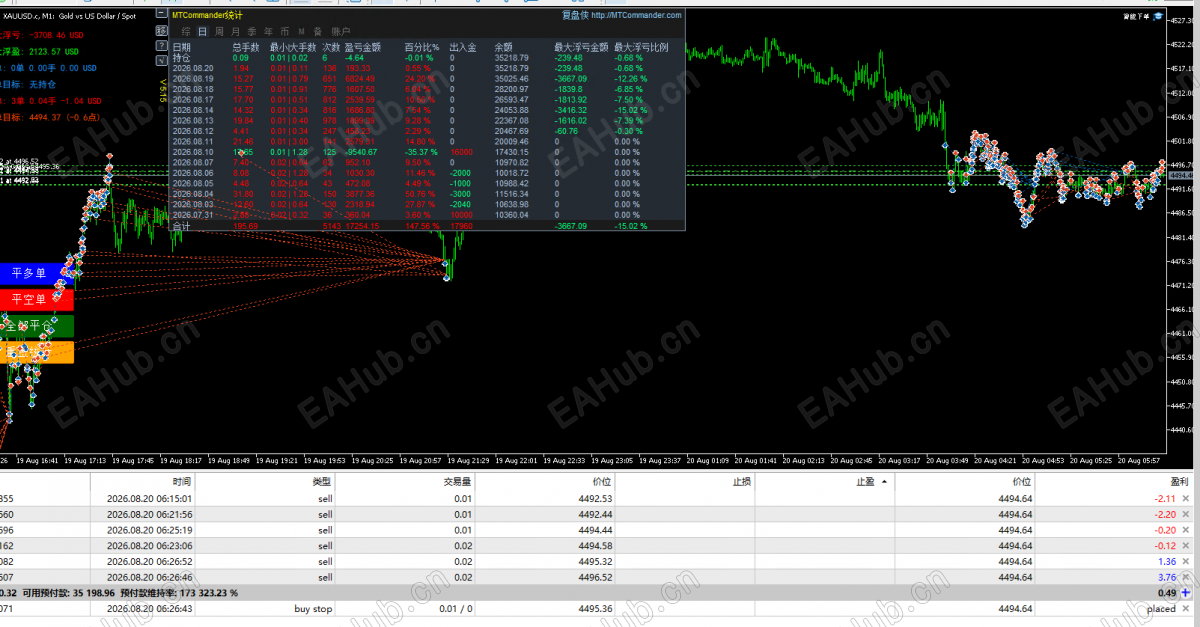
Task: Select the 季 quarterly tab
Action: [x=252, y=32]
